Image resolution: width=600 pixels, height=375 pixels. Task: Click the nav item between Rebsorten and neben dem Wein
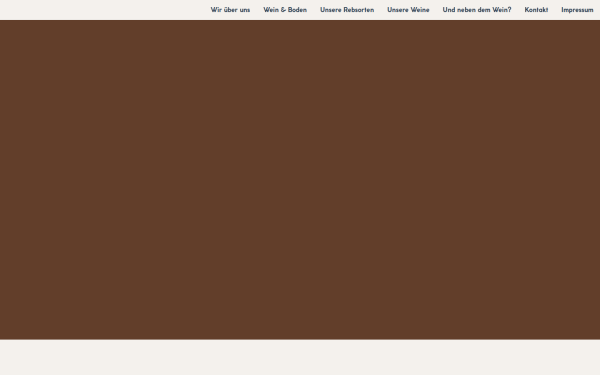[x=408, y=10]
